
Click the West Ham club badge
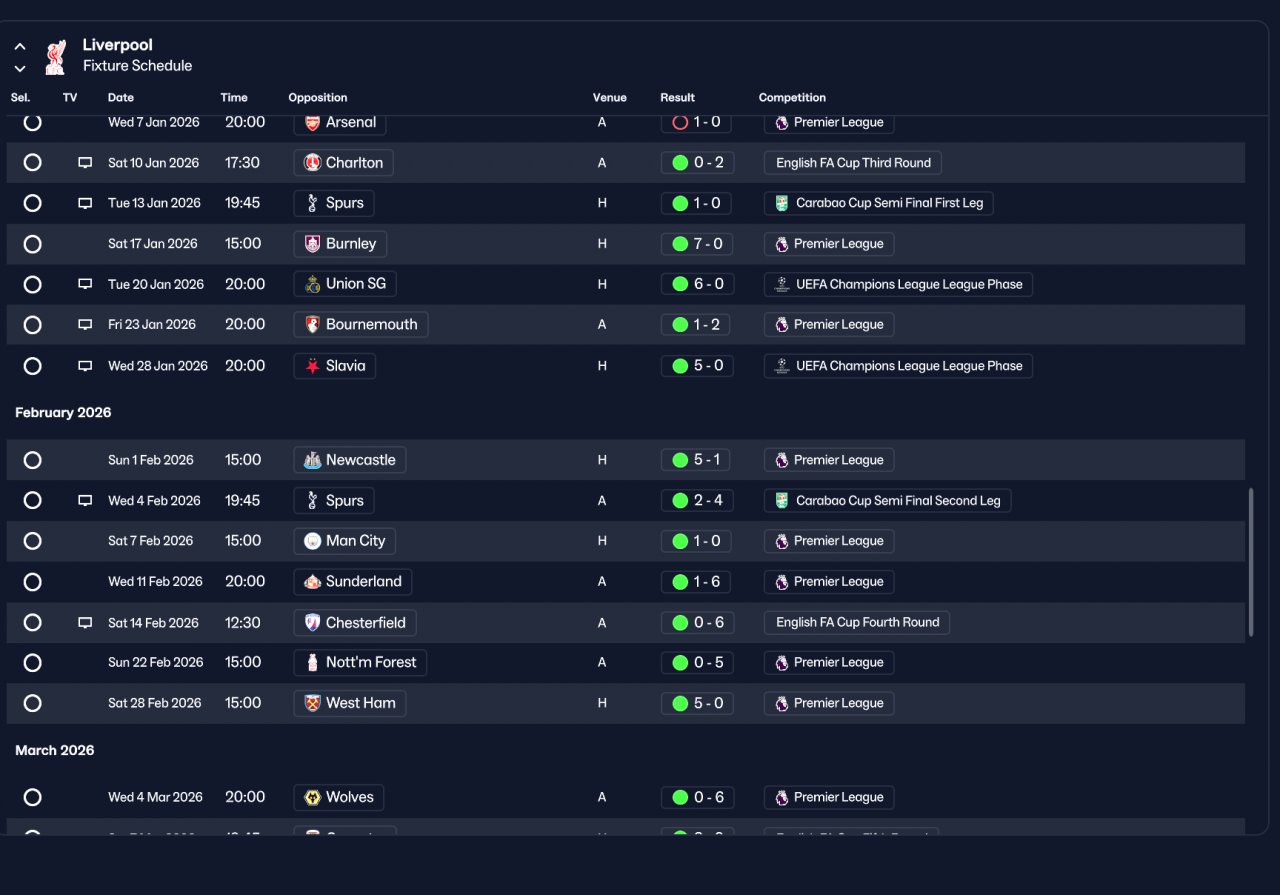tap(313, 703)
